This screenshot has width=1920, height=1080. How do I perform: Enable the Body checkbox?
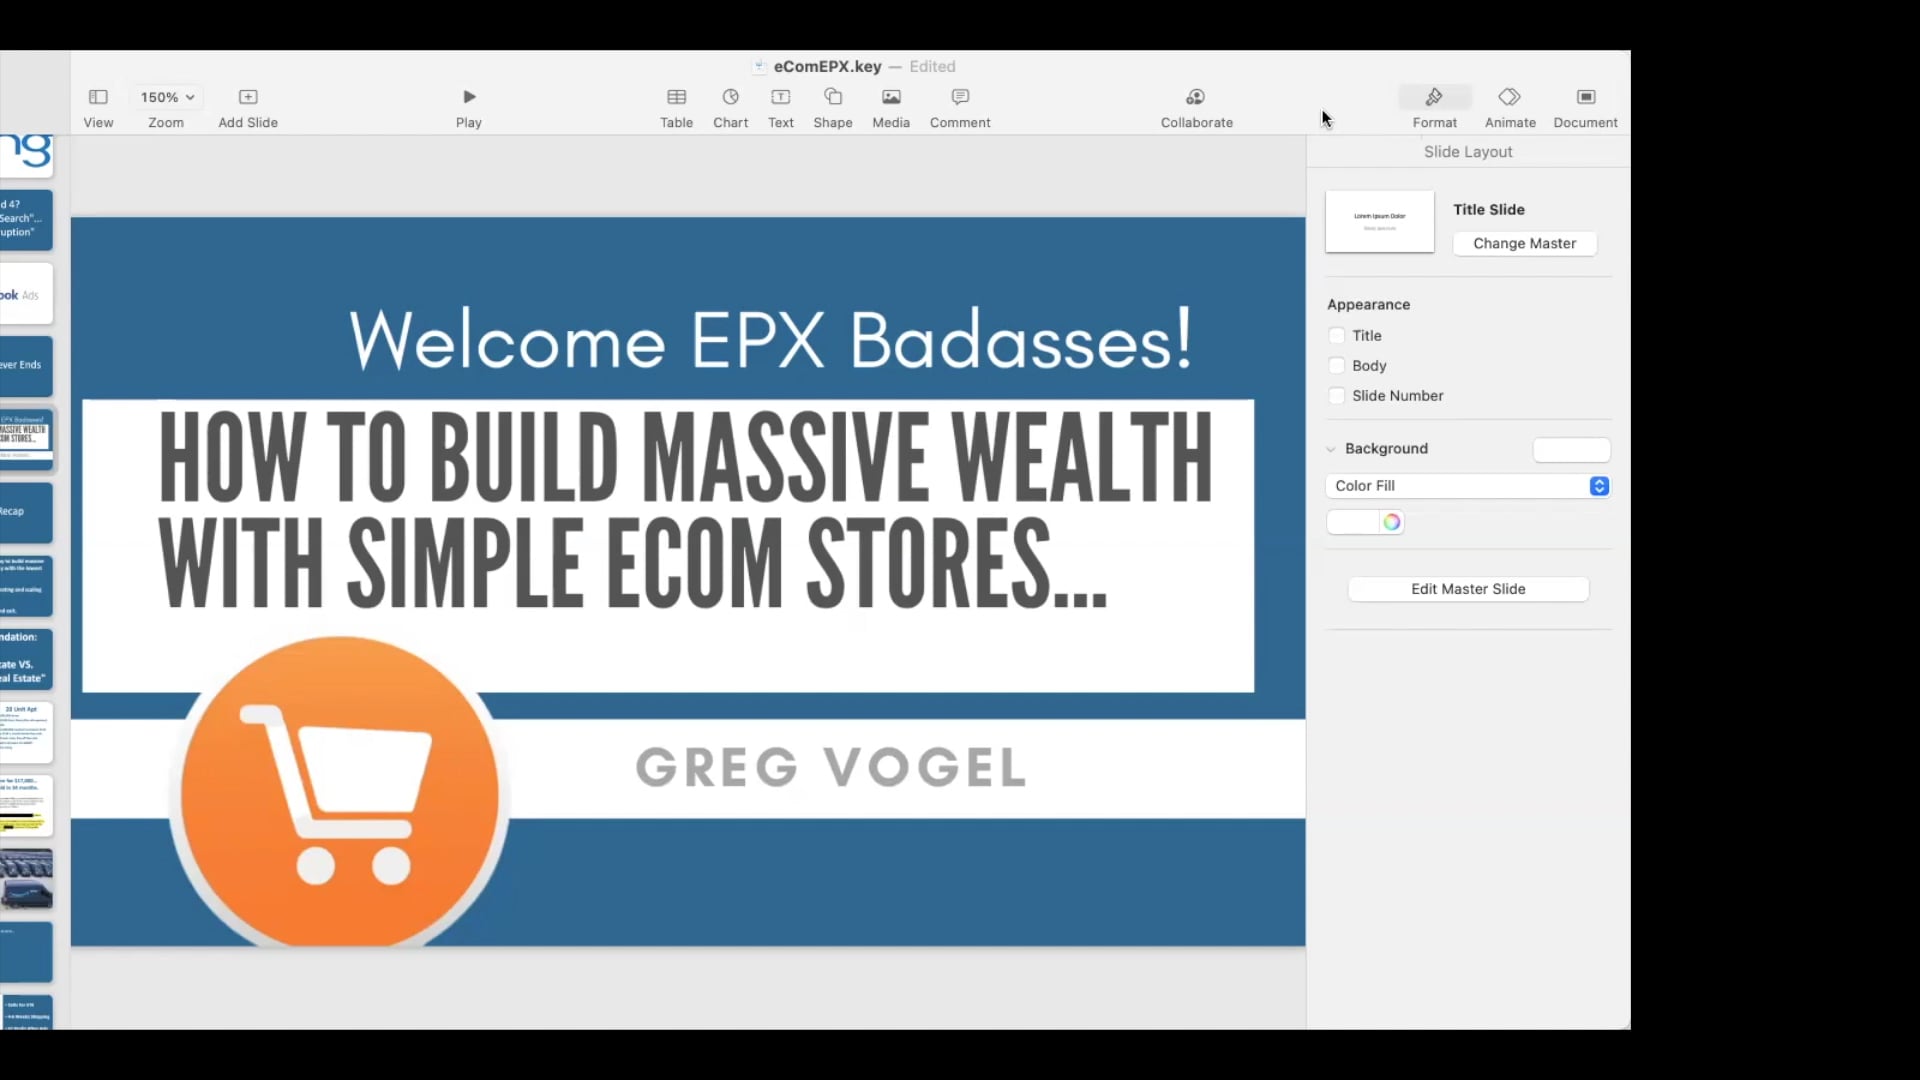click(1337, 365)
